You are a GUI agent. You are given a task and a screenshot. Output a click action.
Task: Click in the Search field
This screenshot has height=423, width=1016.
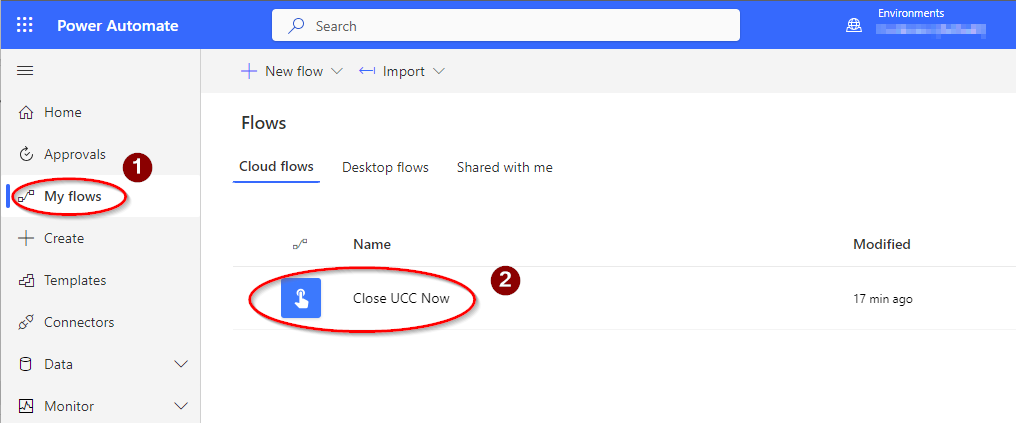[505, 26]
